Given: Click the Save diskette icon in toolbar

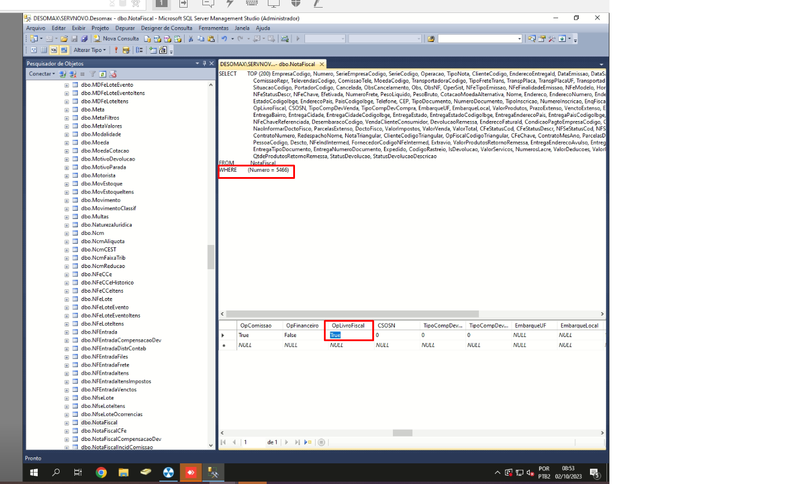Looking at the screenshot, I should pyautogui.click(x=74, y=39).
